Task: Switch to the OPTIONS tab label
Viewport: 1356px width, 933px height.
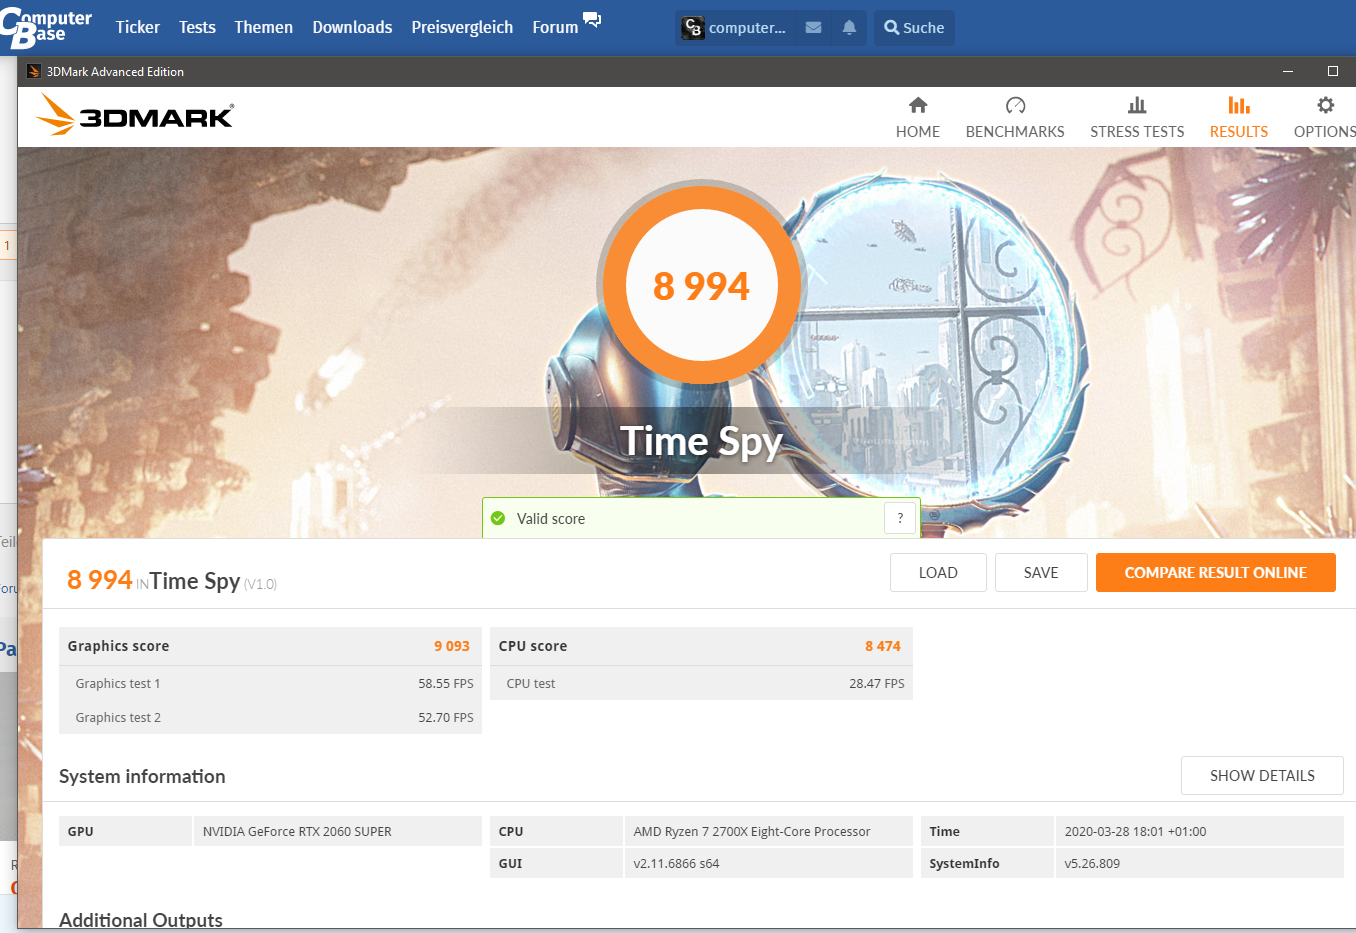Action: (x=1325, y=131)
